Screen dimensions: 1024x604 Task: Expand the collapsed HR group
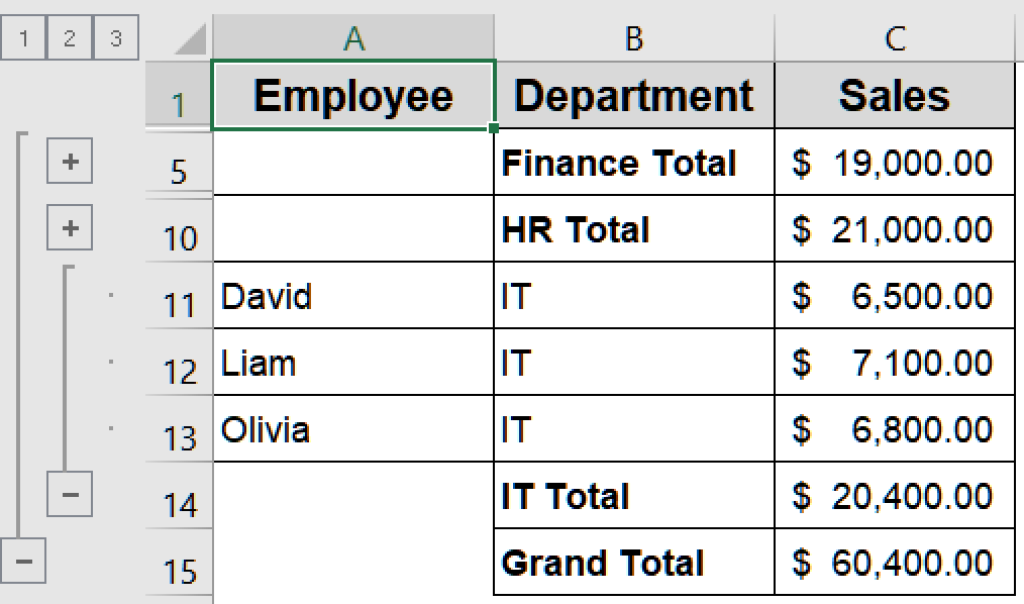69,228
